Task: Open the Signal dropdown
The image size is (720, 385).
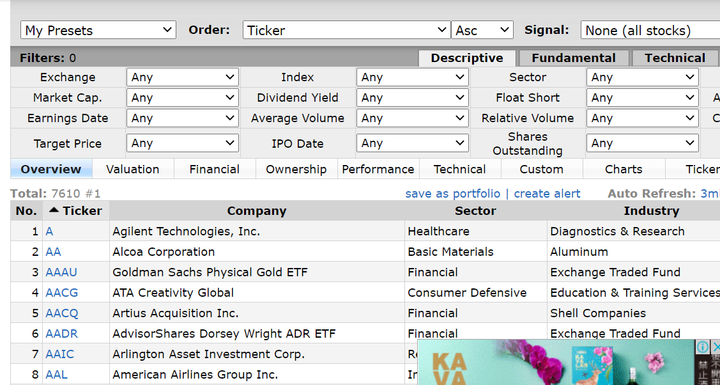Action: tap(650, 30)
